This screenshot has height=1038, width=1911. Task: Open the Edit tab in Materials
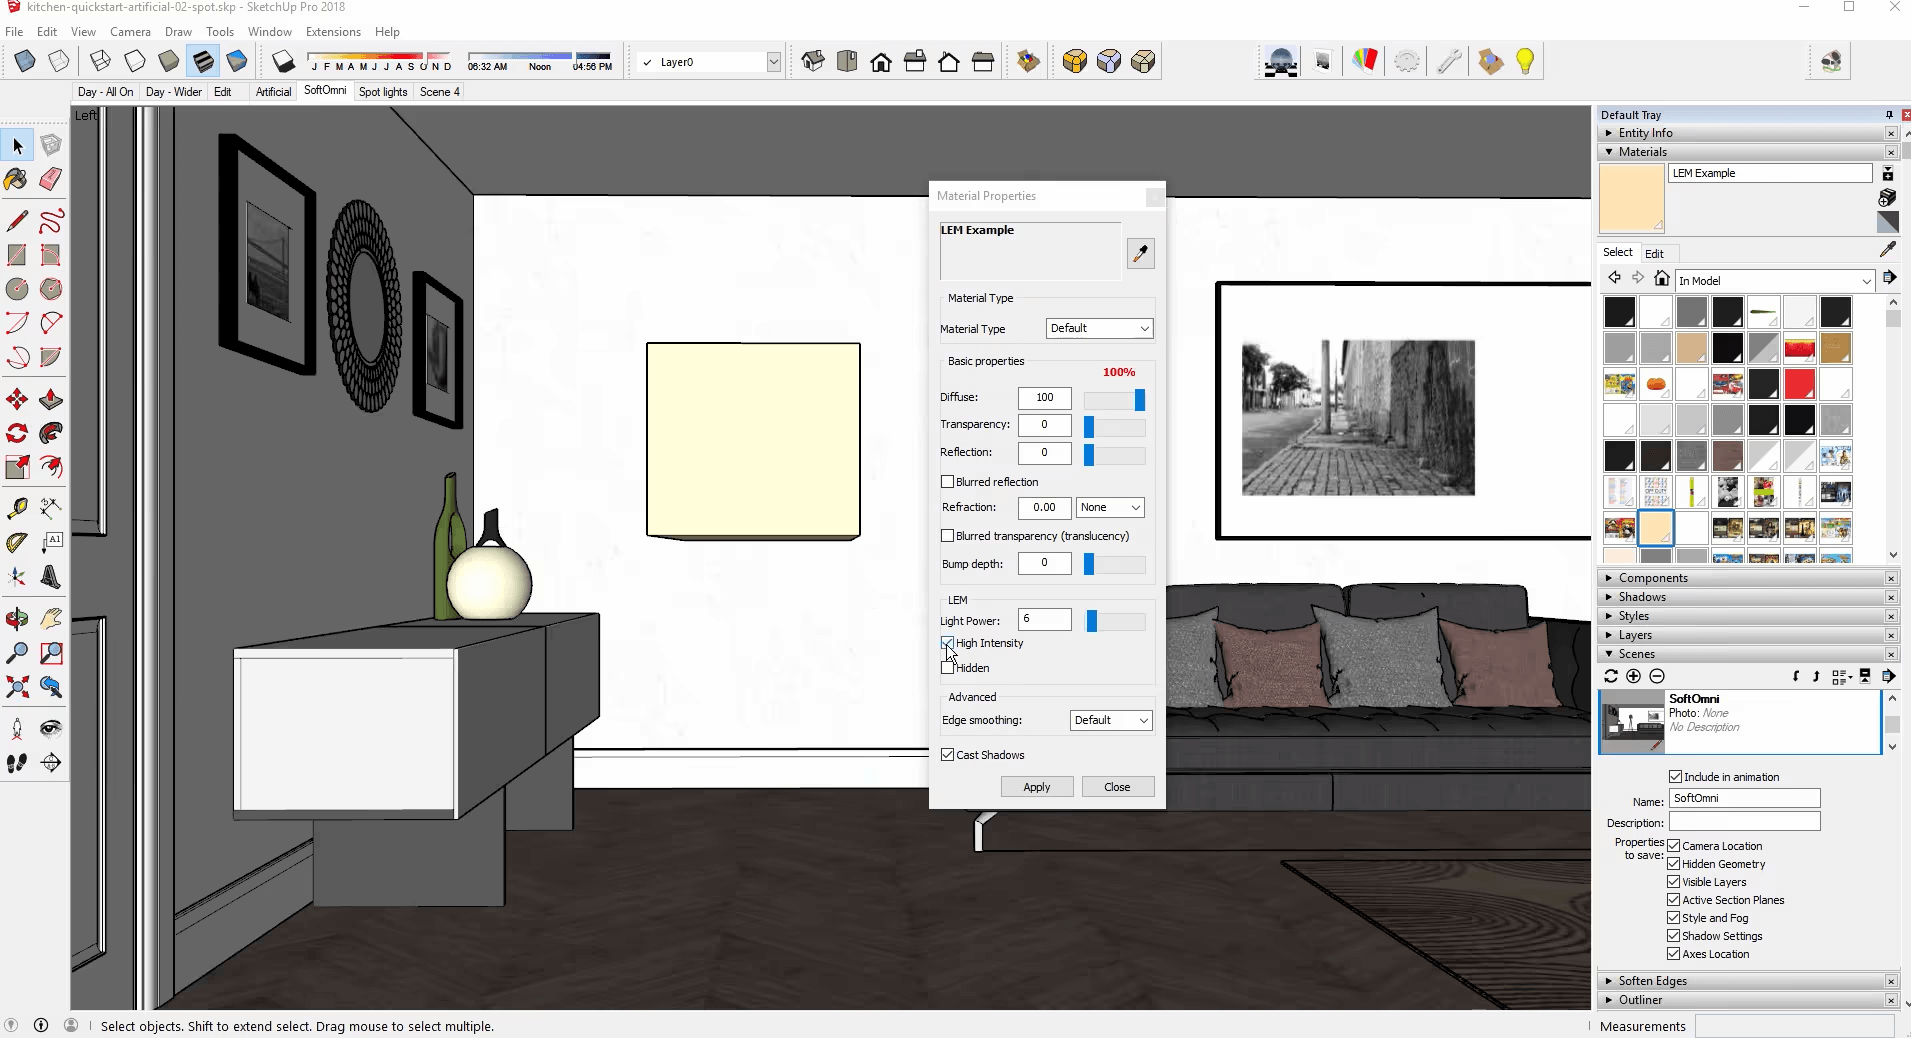[1655, 254]
